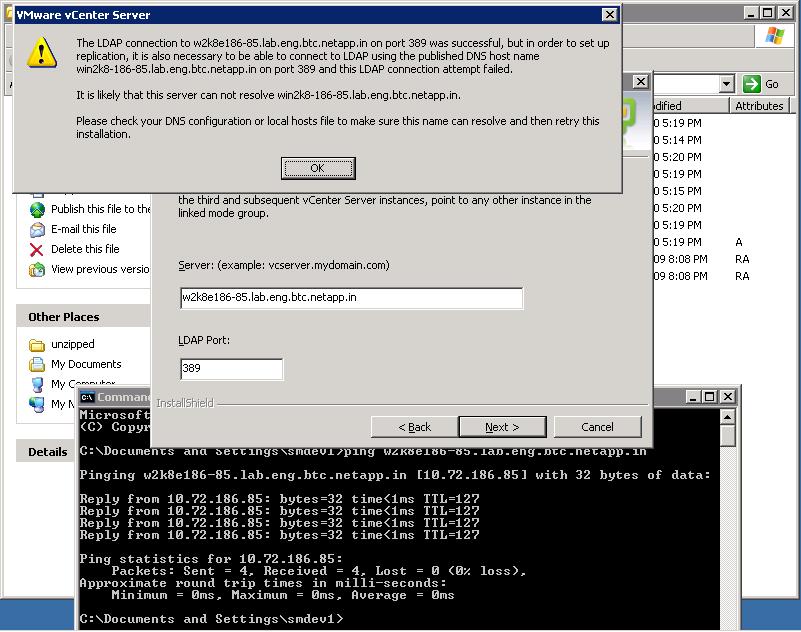Expand the address bar dropdown arrow
Image resolution: width=801 pixels, height=632 pixels.
point(726,85)
